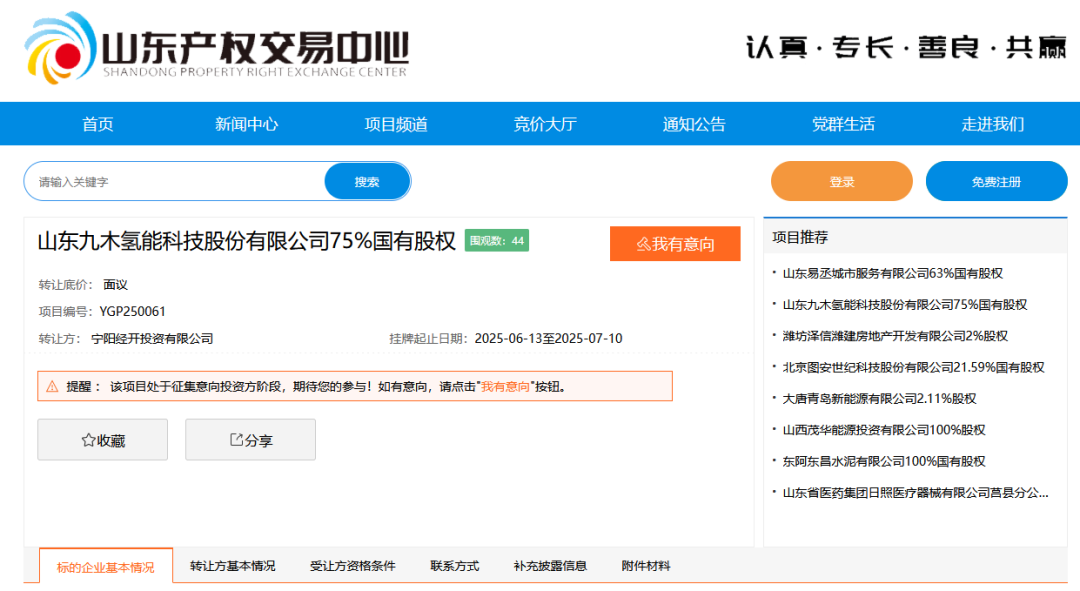Click the share icon on 分享 button
This screenshot has width=1080, height=591.
click(x=236, y=440)
